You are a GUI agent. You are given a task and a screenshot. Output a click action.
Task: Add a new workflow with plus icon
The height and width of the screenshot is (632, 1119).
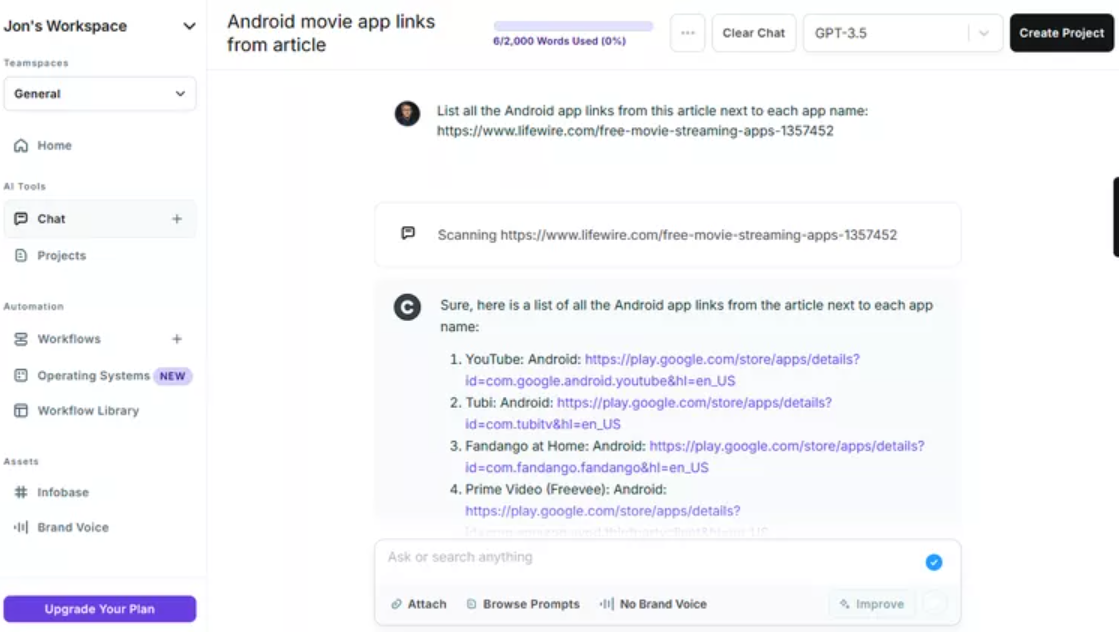(x=177, y=339)
